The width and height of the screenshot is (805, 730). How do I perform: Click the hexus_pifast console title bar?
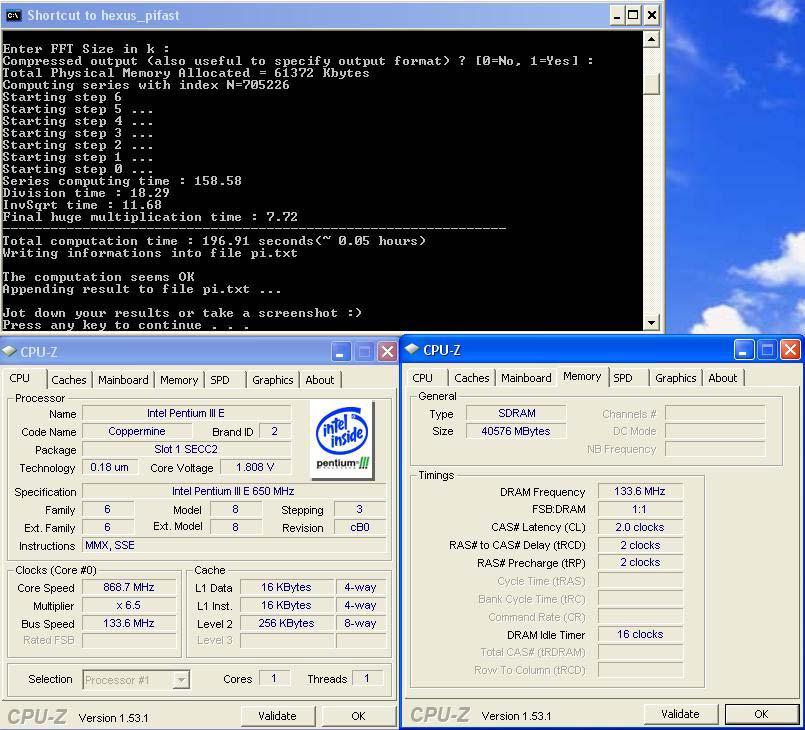click(308, 15)
